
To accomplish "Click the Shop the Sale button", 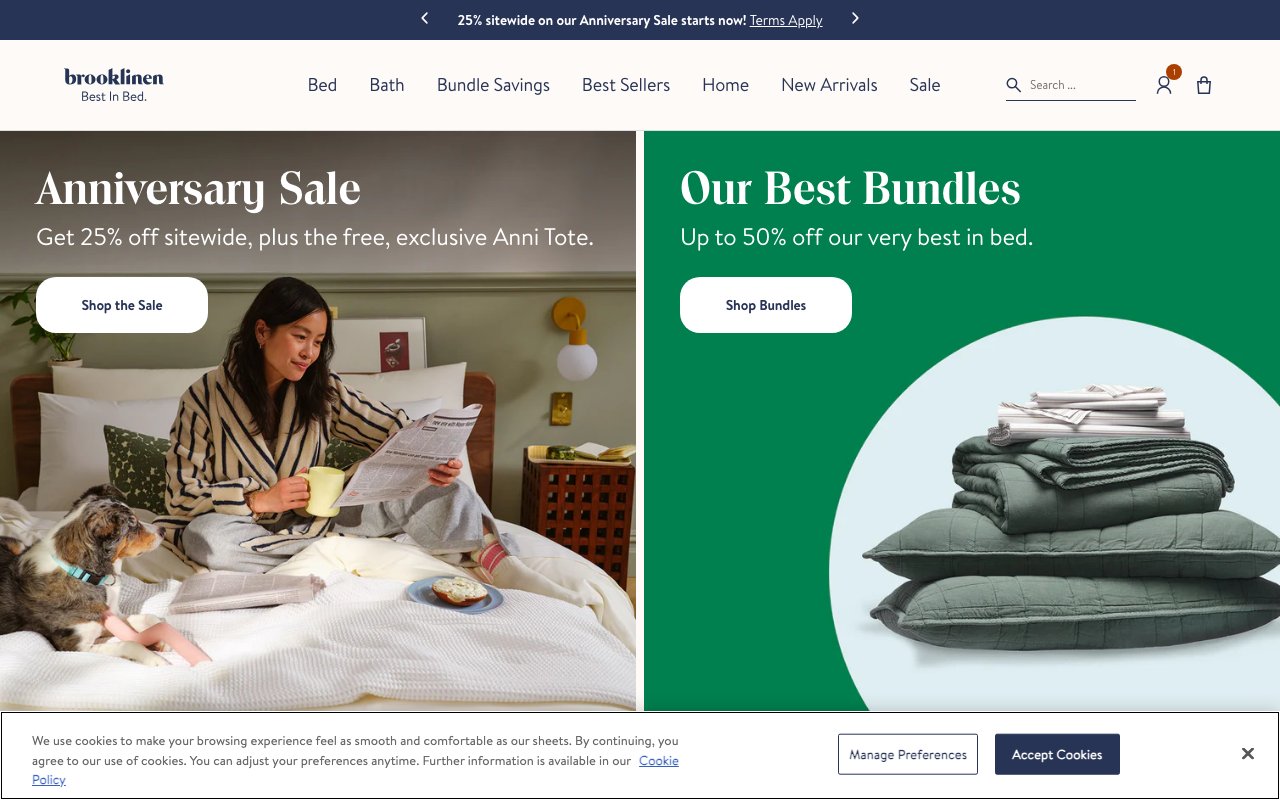I will [122, 305].
